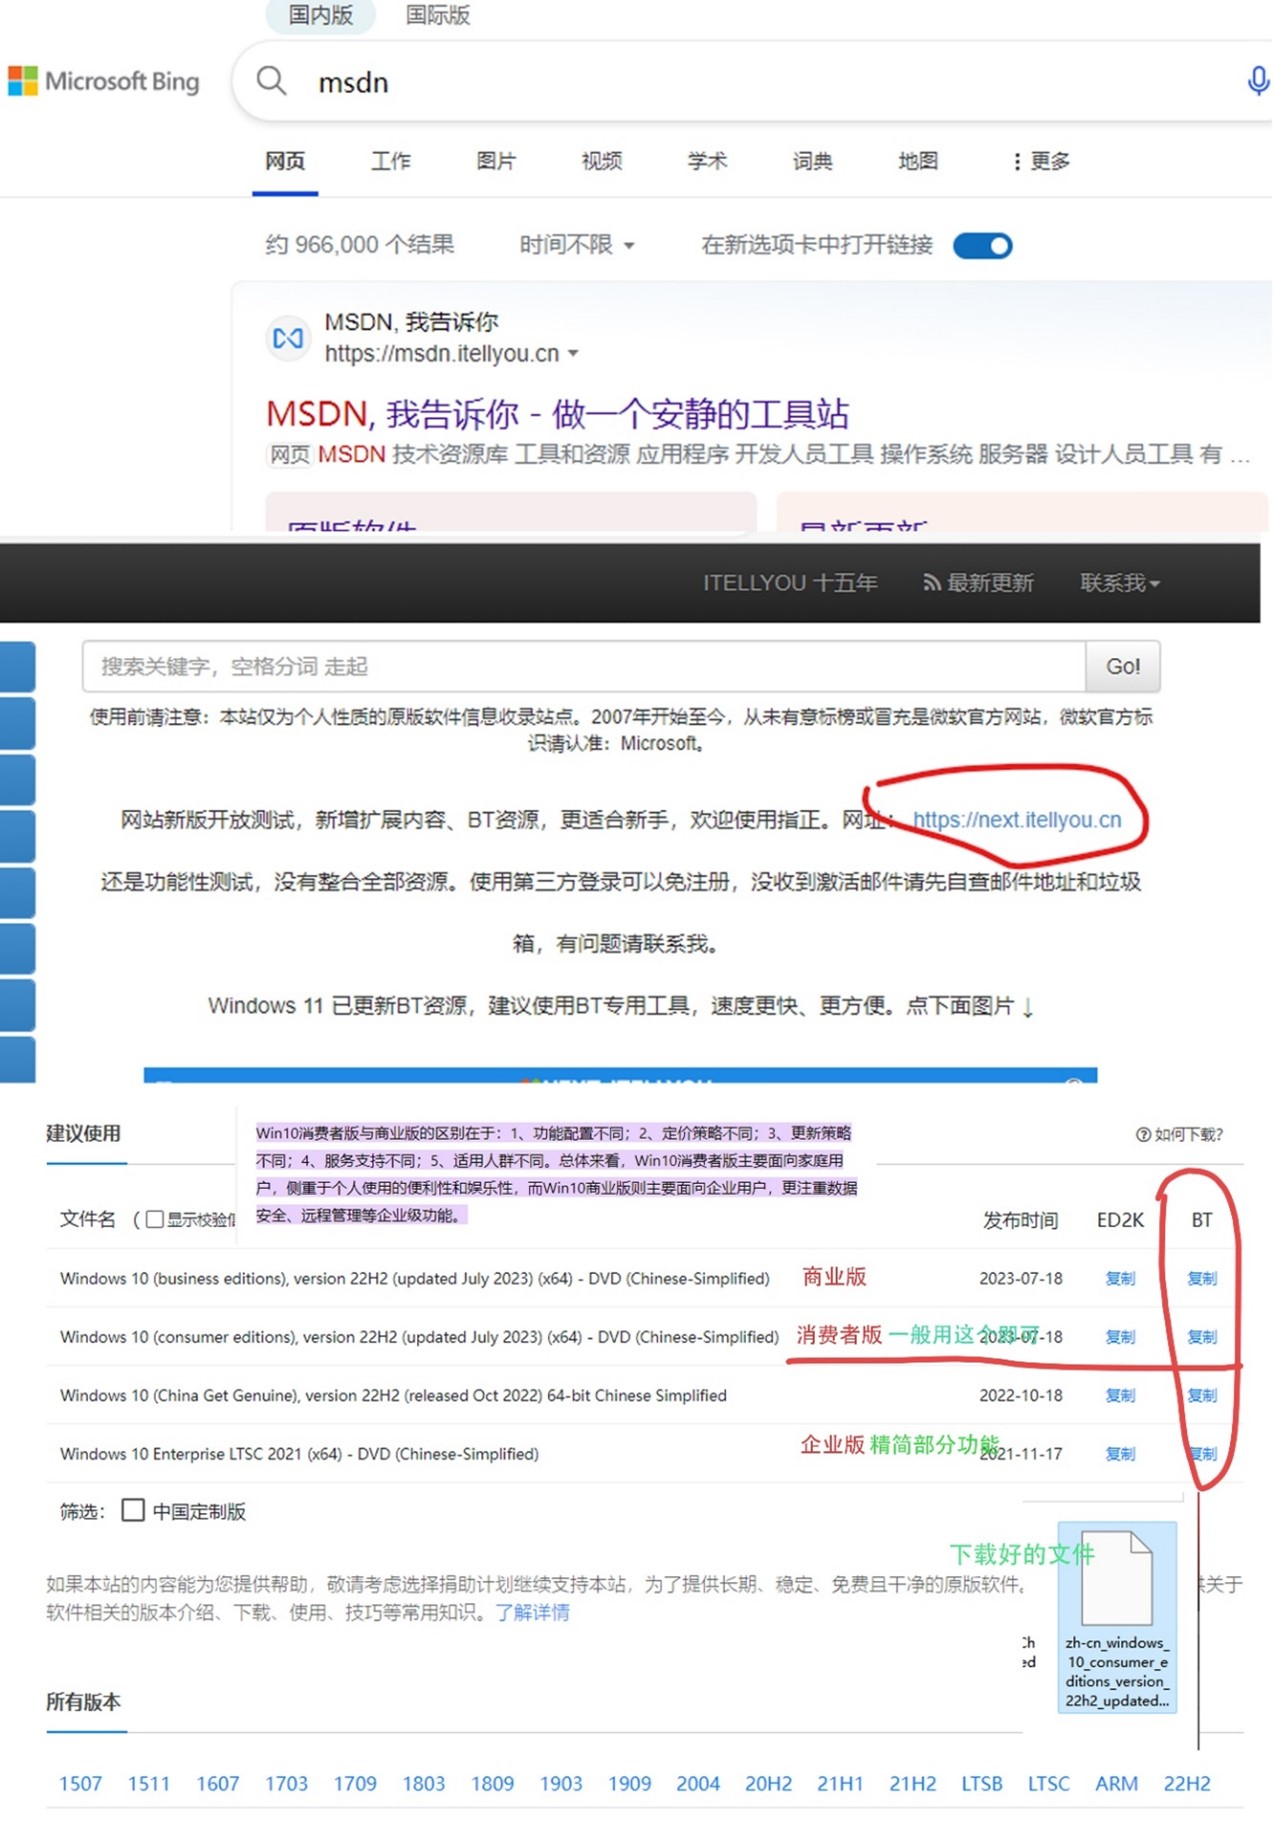Click the three-dot 更多 menu icon
Image resolution: width=1274 pixels, height=1821 pixels.
point(1017,161)
